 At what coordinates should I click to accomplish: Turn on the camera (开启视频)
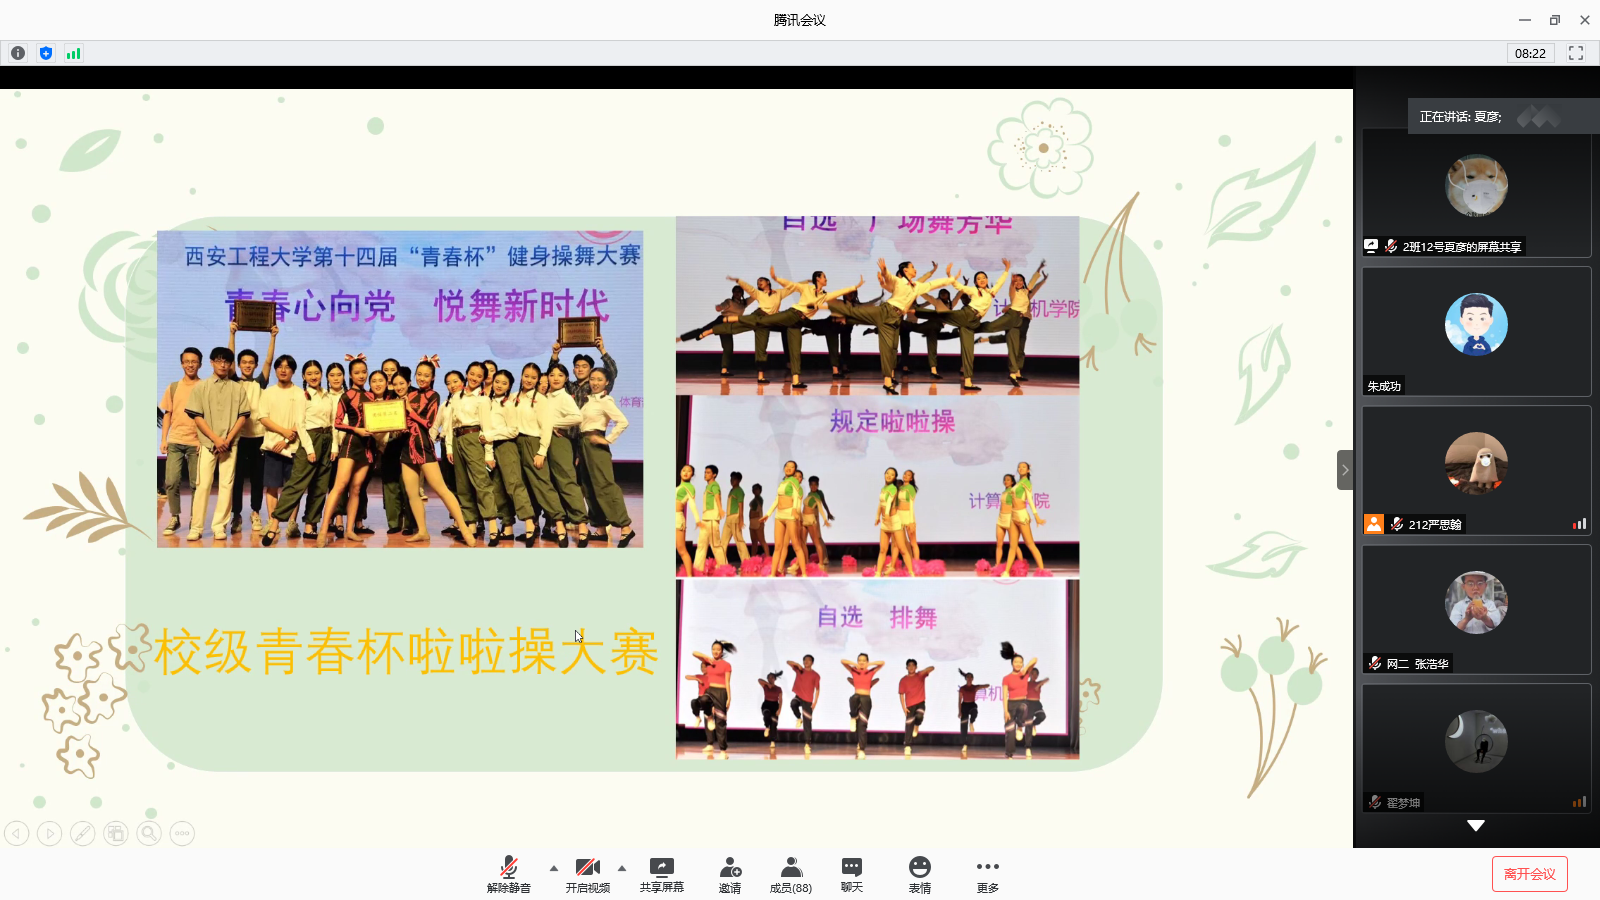[x=587, y=873]
